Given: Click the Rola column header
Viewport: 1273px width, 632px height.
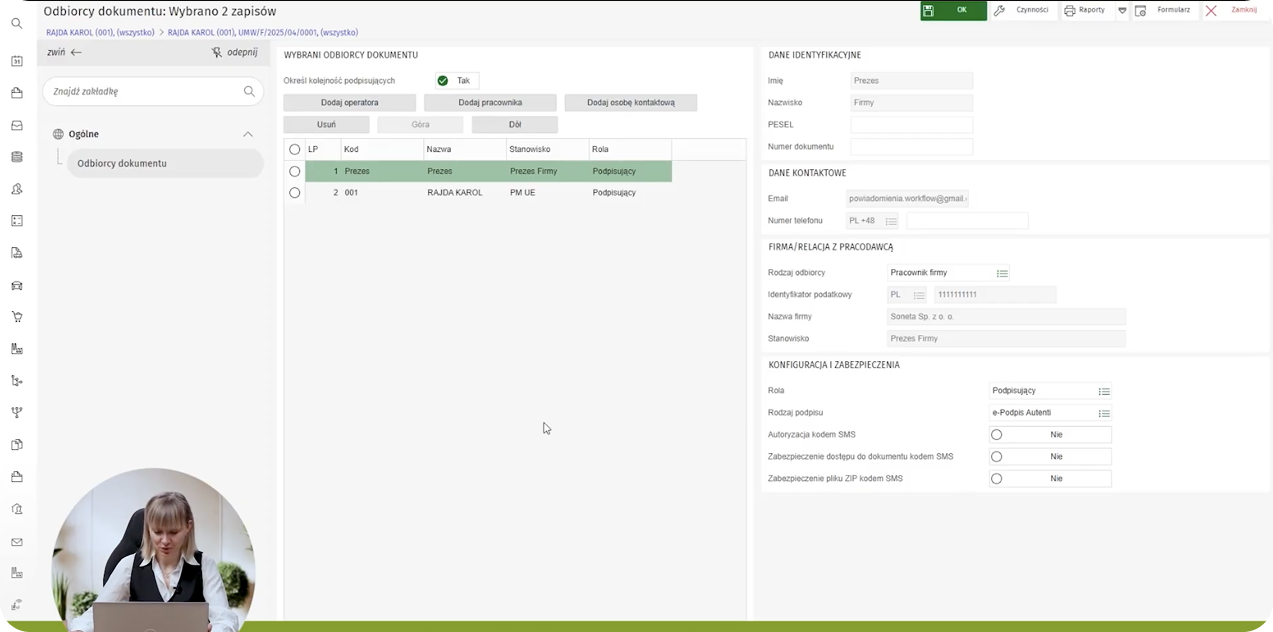Looking at the screenshot, I should tap(630, 149).
